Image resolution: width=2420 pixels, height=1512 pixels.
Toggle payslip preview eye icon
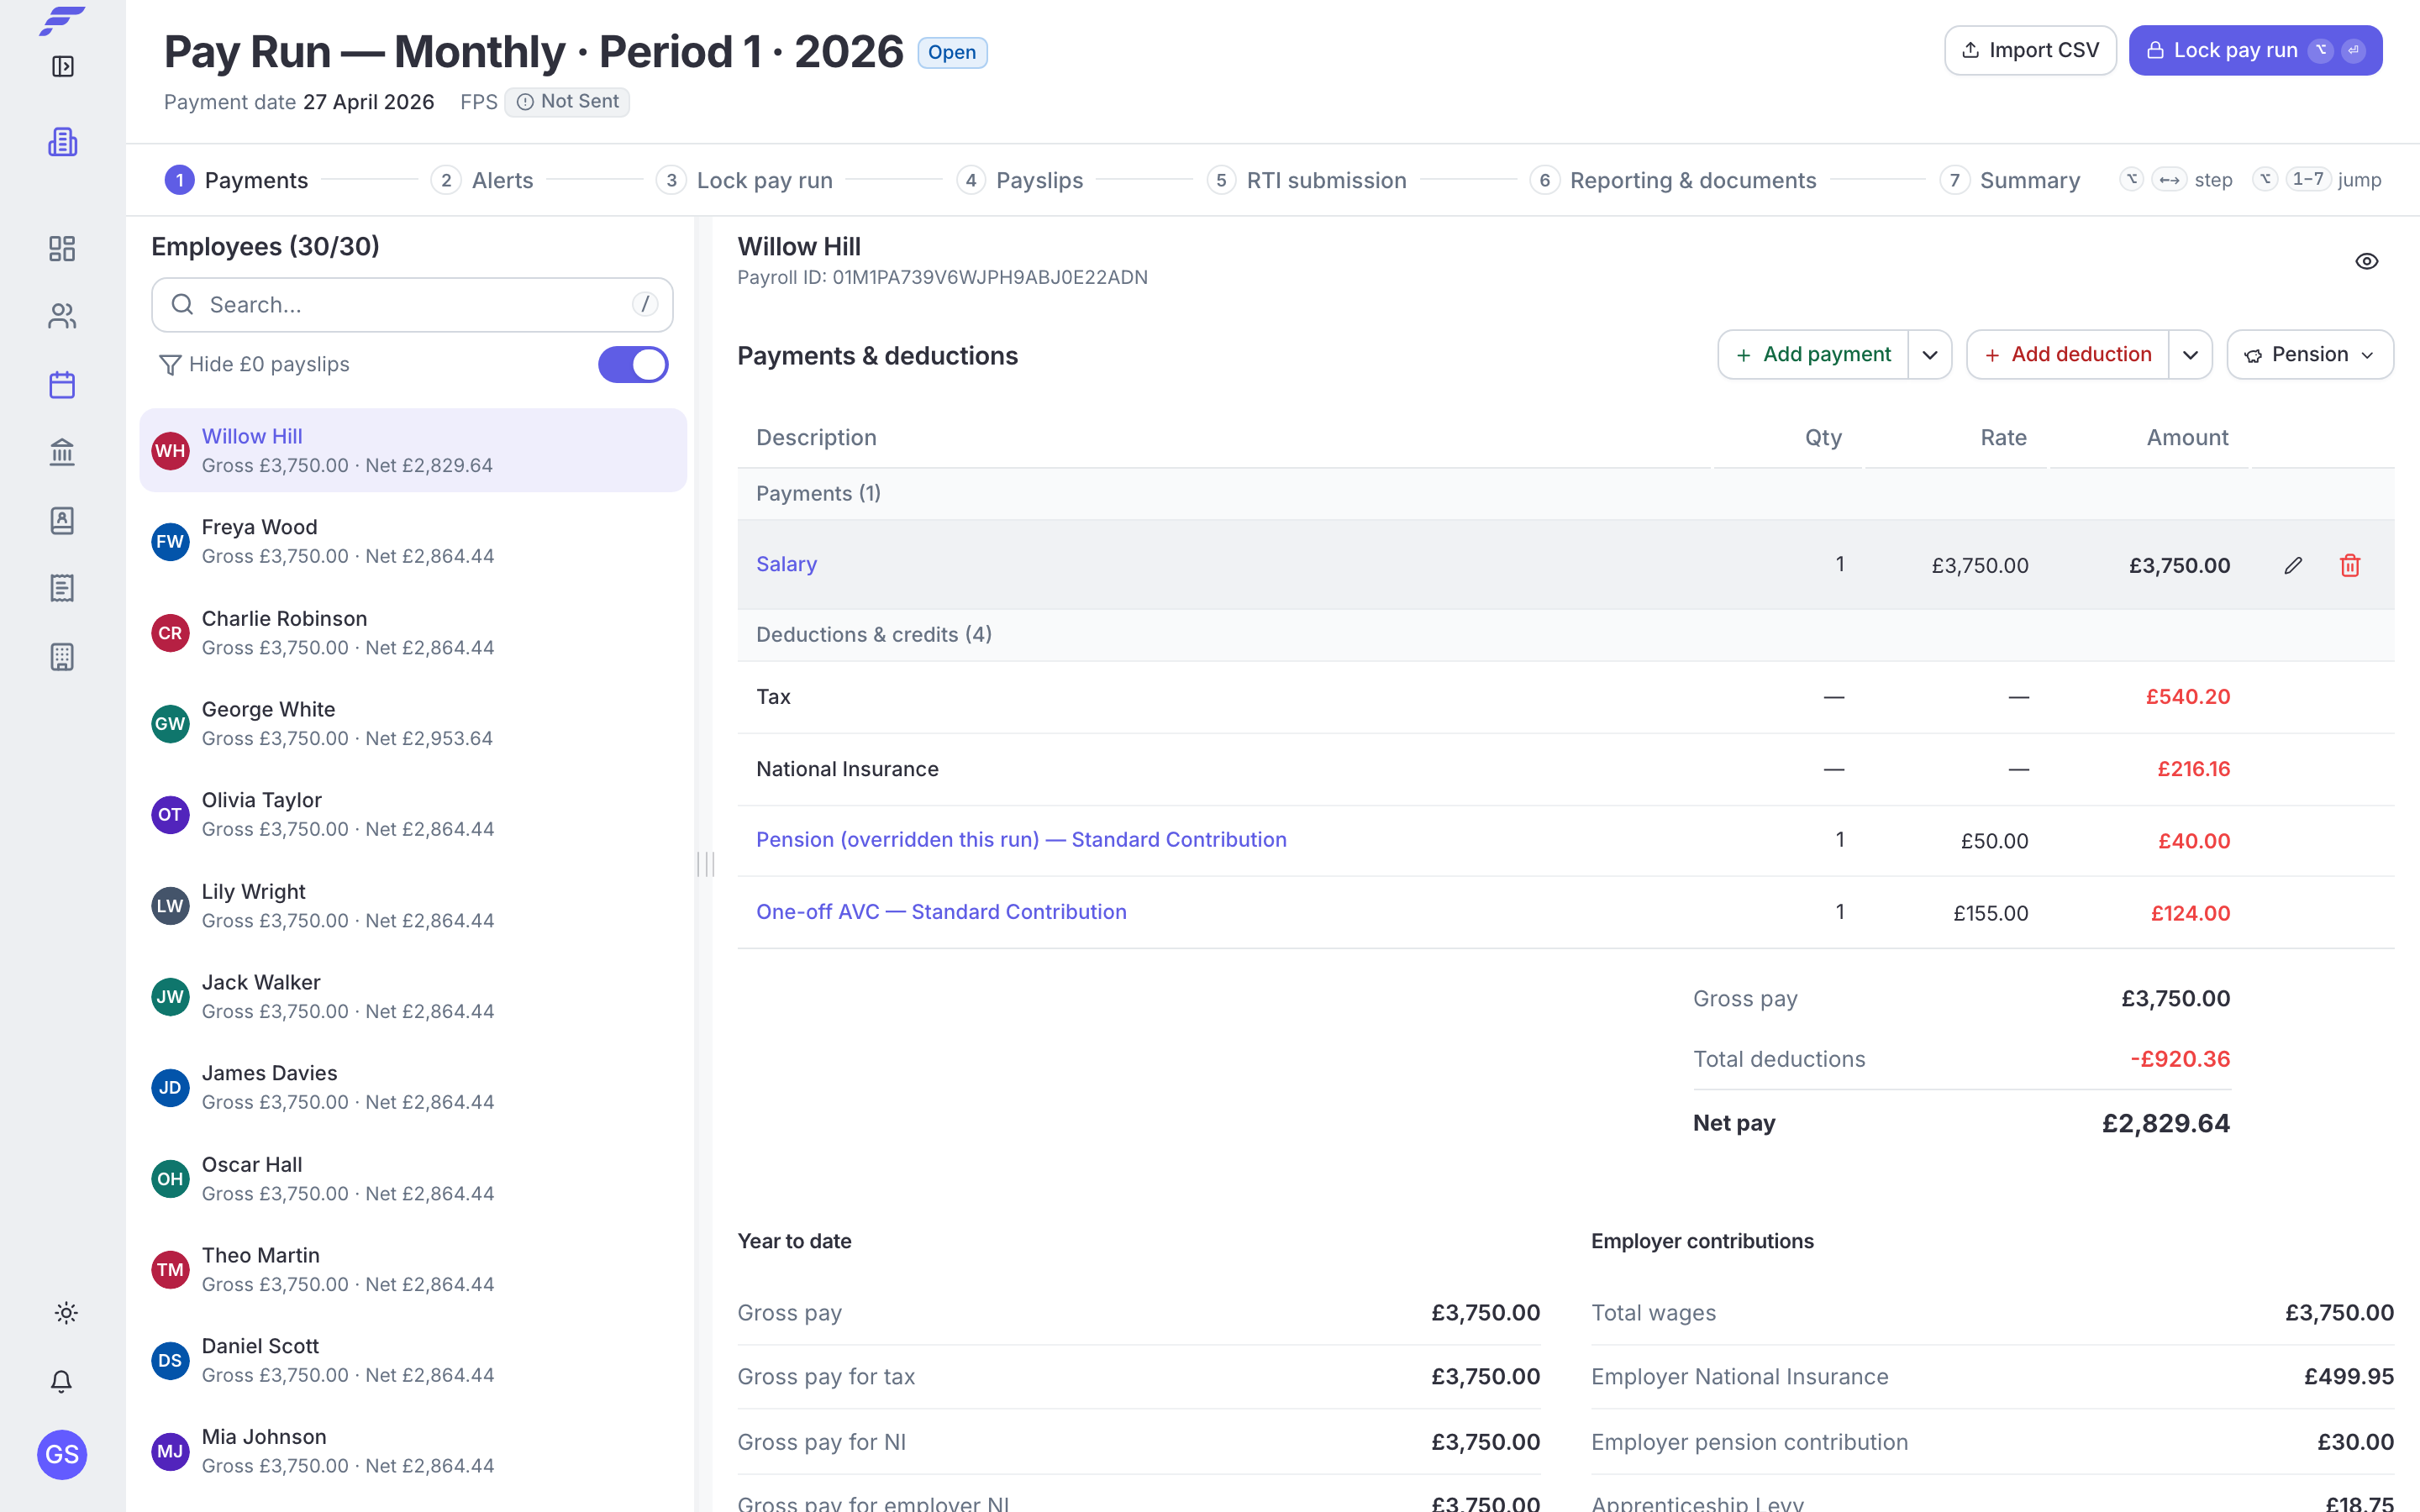2366,261
